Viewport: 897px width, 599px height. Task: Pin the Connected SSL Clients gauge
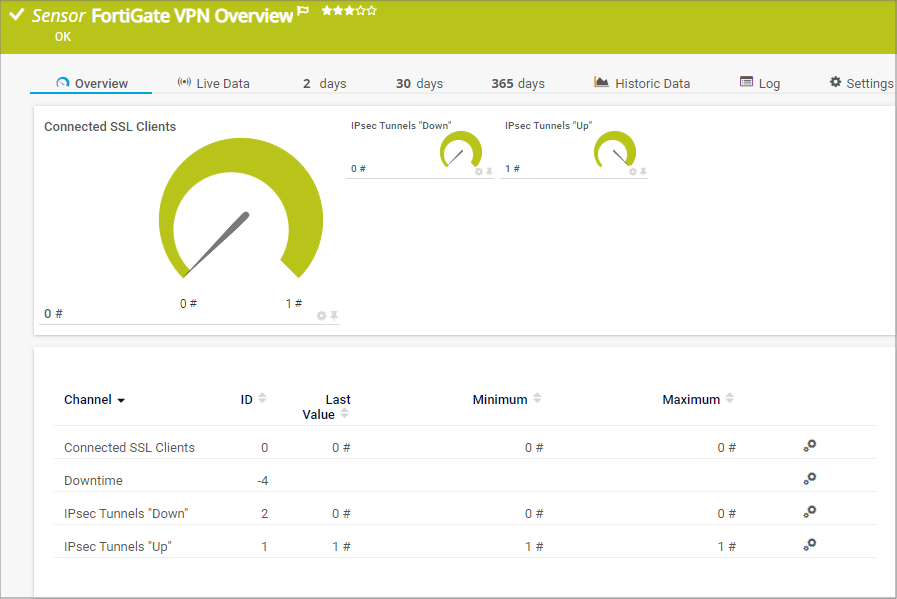pyautogui.click(x=334, y=316)
